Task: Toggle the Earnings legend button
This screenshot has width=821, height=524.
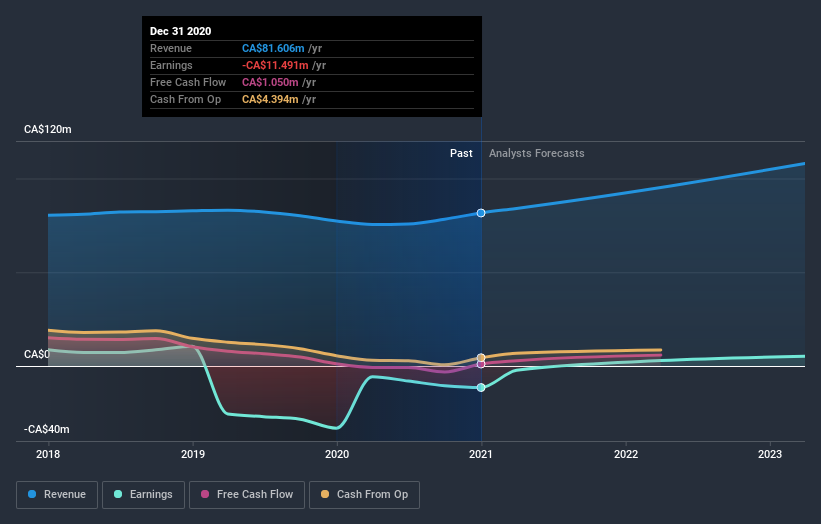Action: click(x=143, y=495)
